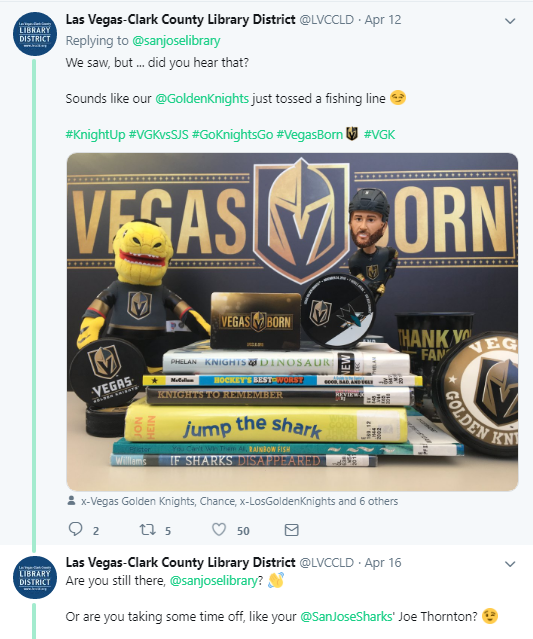Viewport: 533px width, 639px height.
Task: Follow the @sanjoselibrary reply link
Action: pos(176,41)
